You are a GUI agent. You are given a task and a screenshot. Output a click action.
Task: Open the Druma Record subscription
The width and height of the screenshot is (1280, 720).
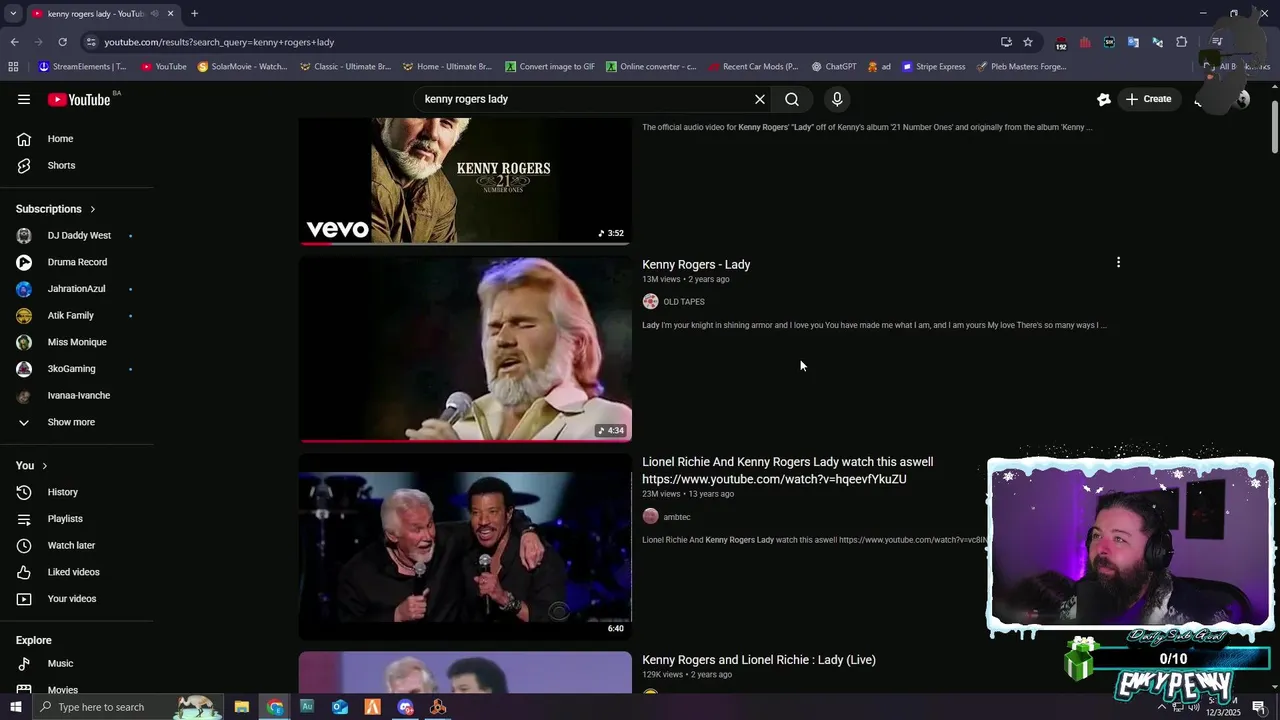point(76,262)
